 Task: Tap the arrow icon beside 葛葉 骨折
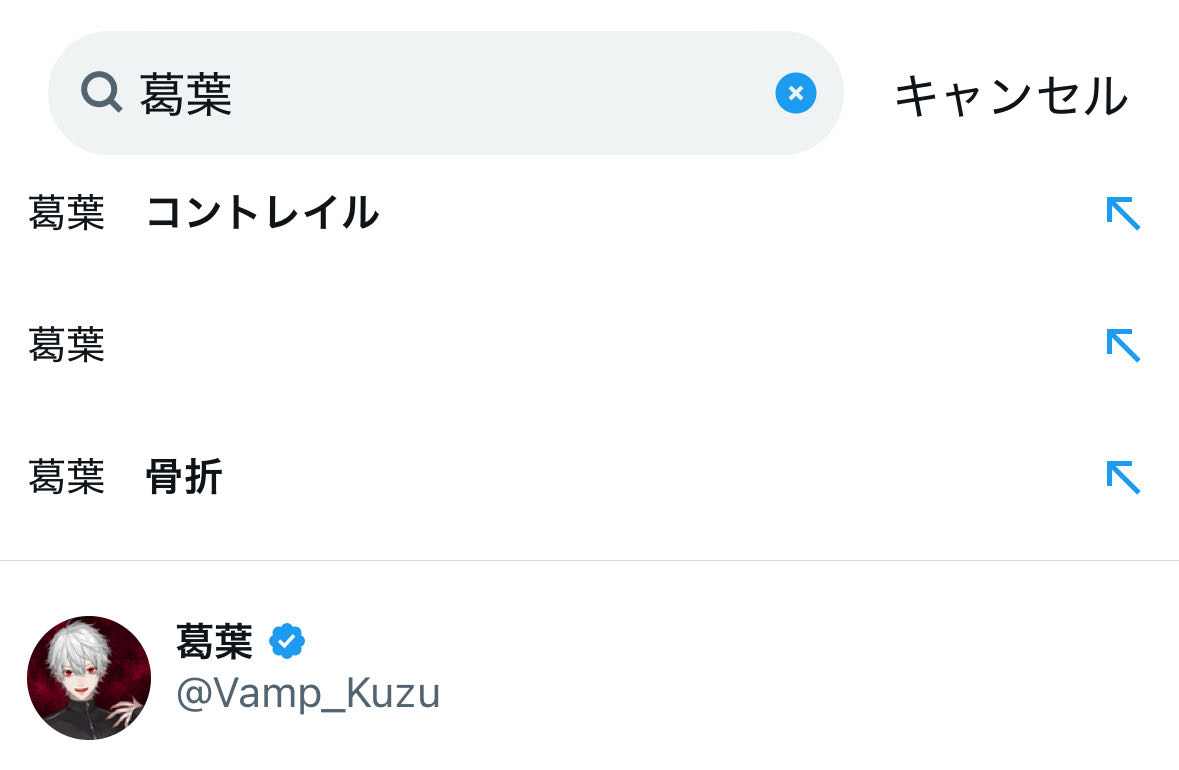coord(1122,478)
